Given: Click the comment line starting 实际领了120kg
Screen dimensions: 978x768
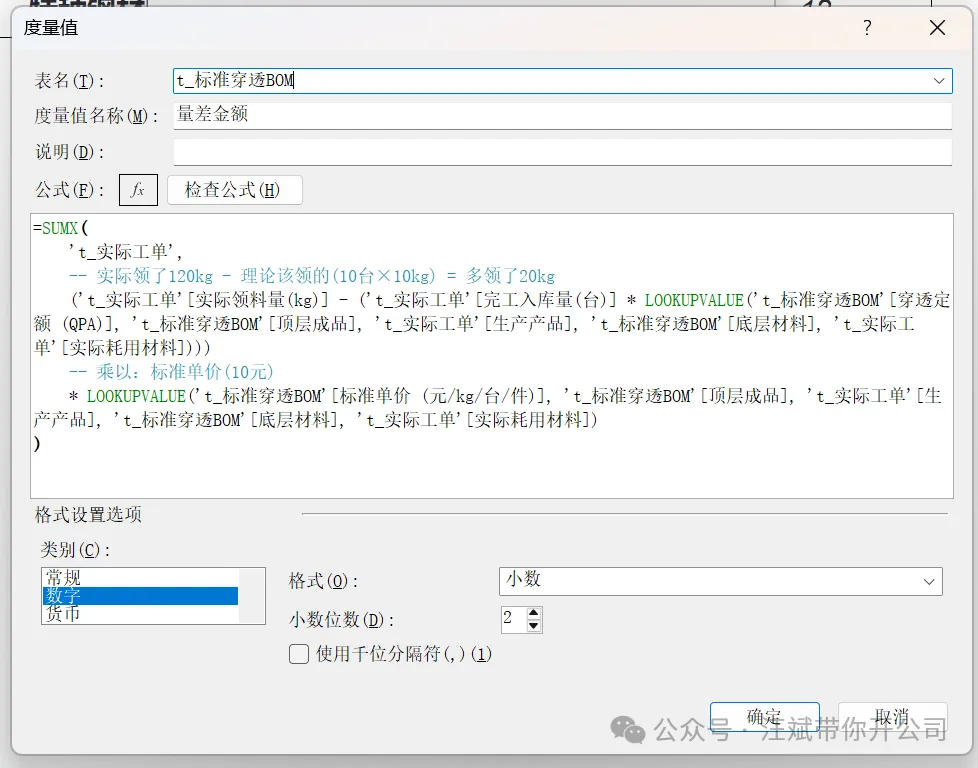Looking at the screenshot, I should click(312, 276).
